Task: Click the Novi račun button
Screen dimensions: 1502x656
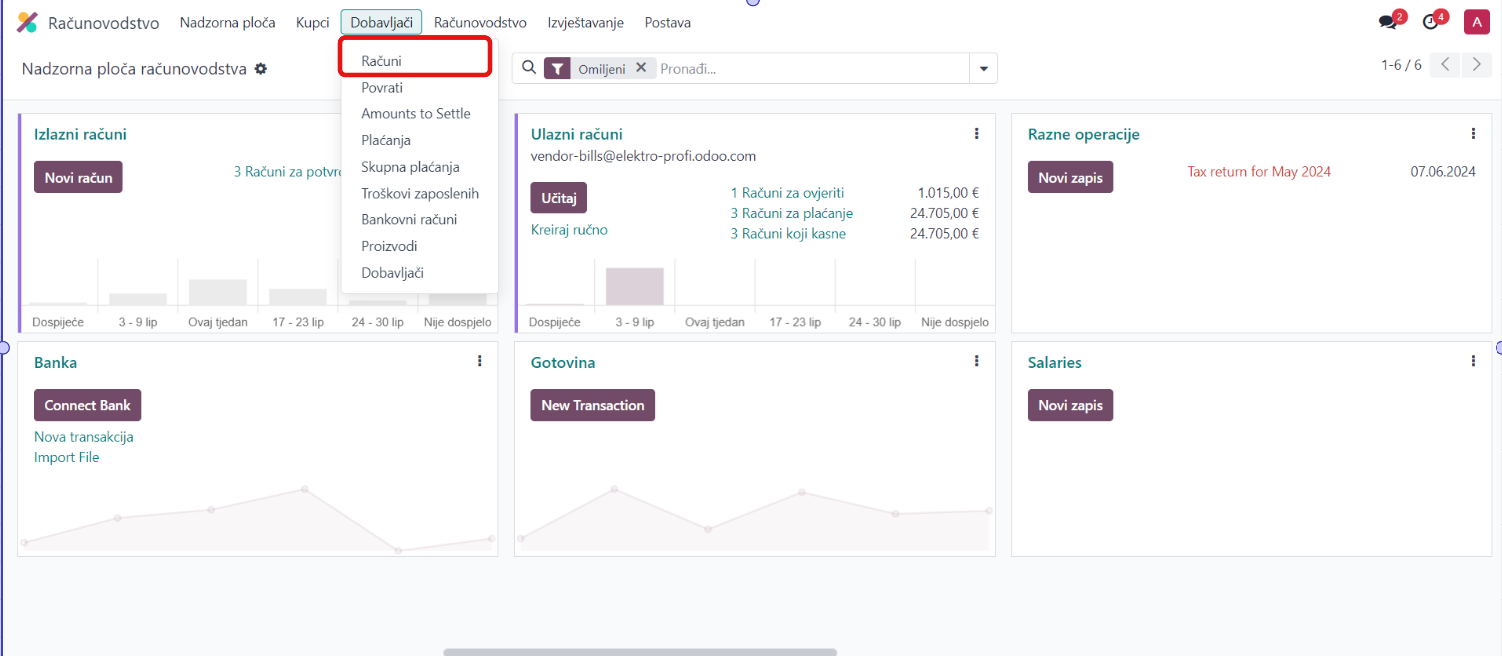Action: click(x=78, y=178)
